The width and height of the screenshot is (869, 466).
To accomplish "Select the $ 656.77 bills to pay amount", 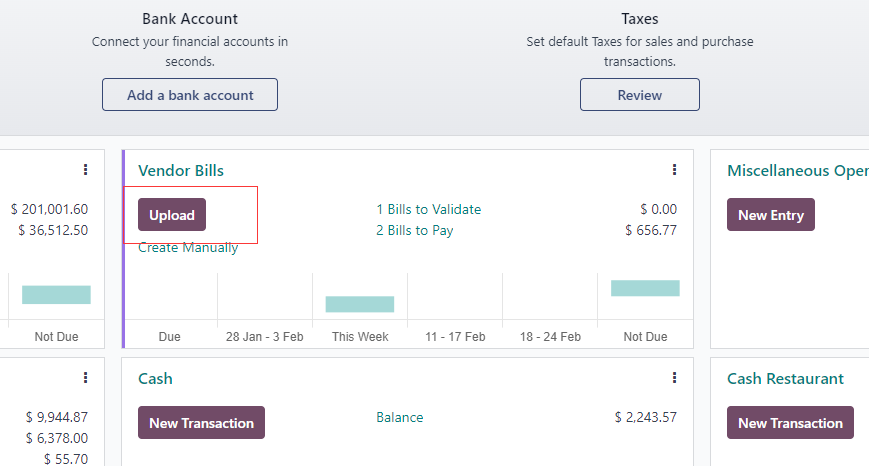I will (651, 231).
